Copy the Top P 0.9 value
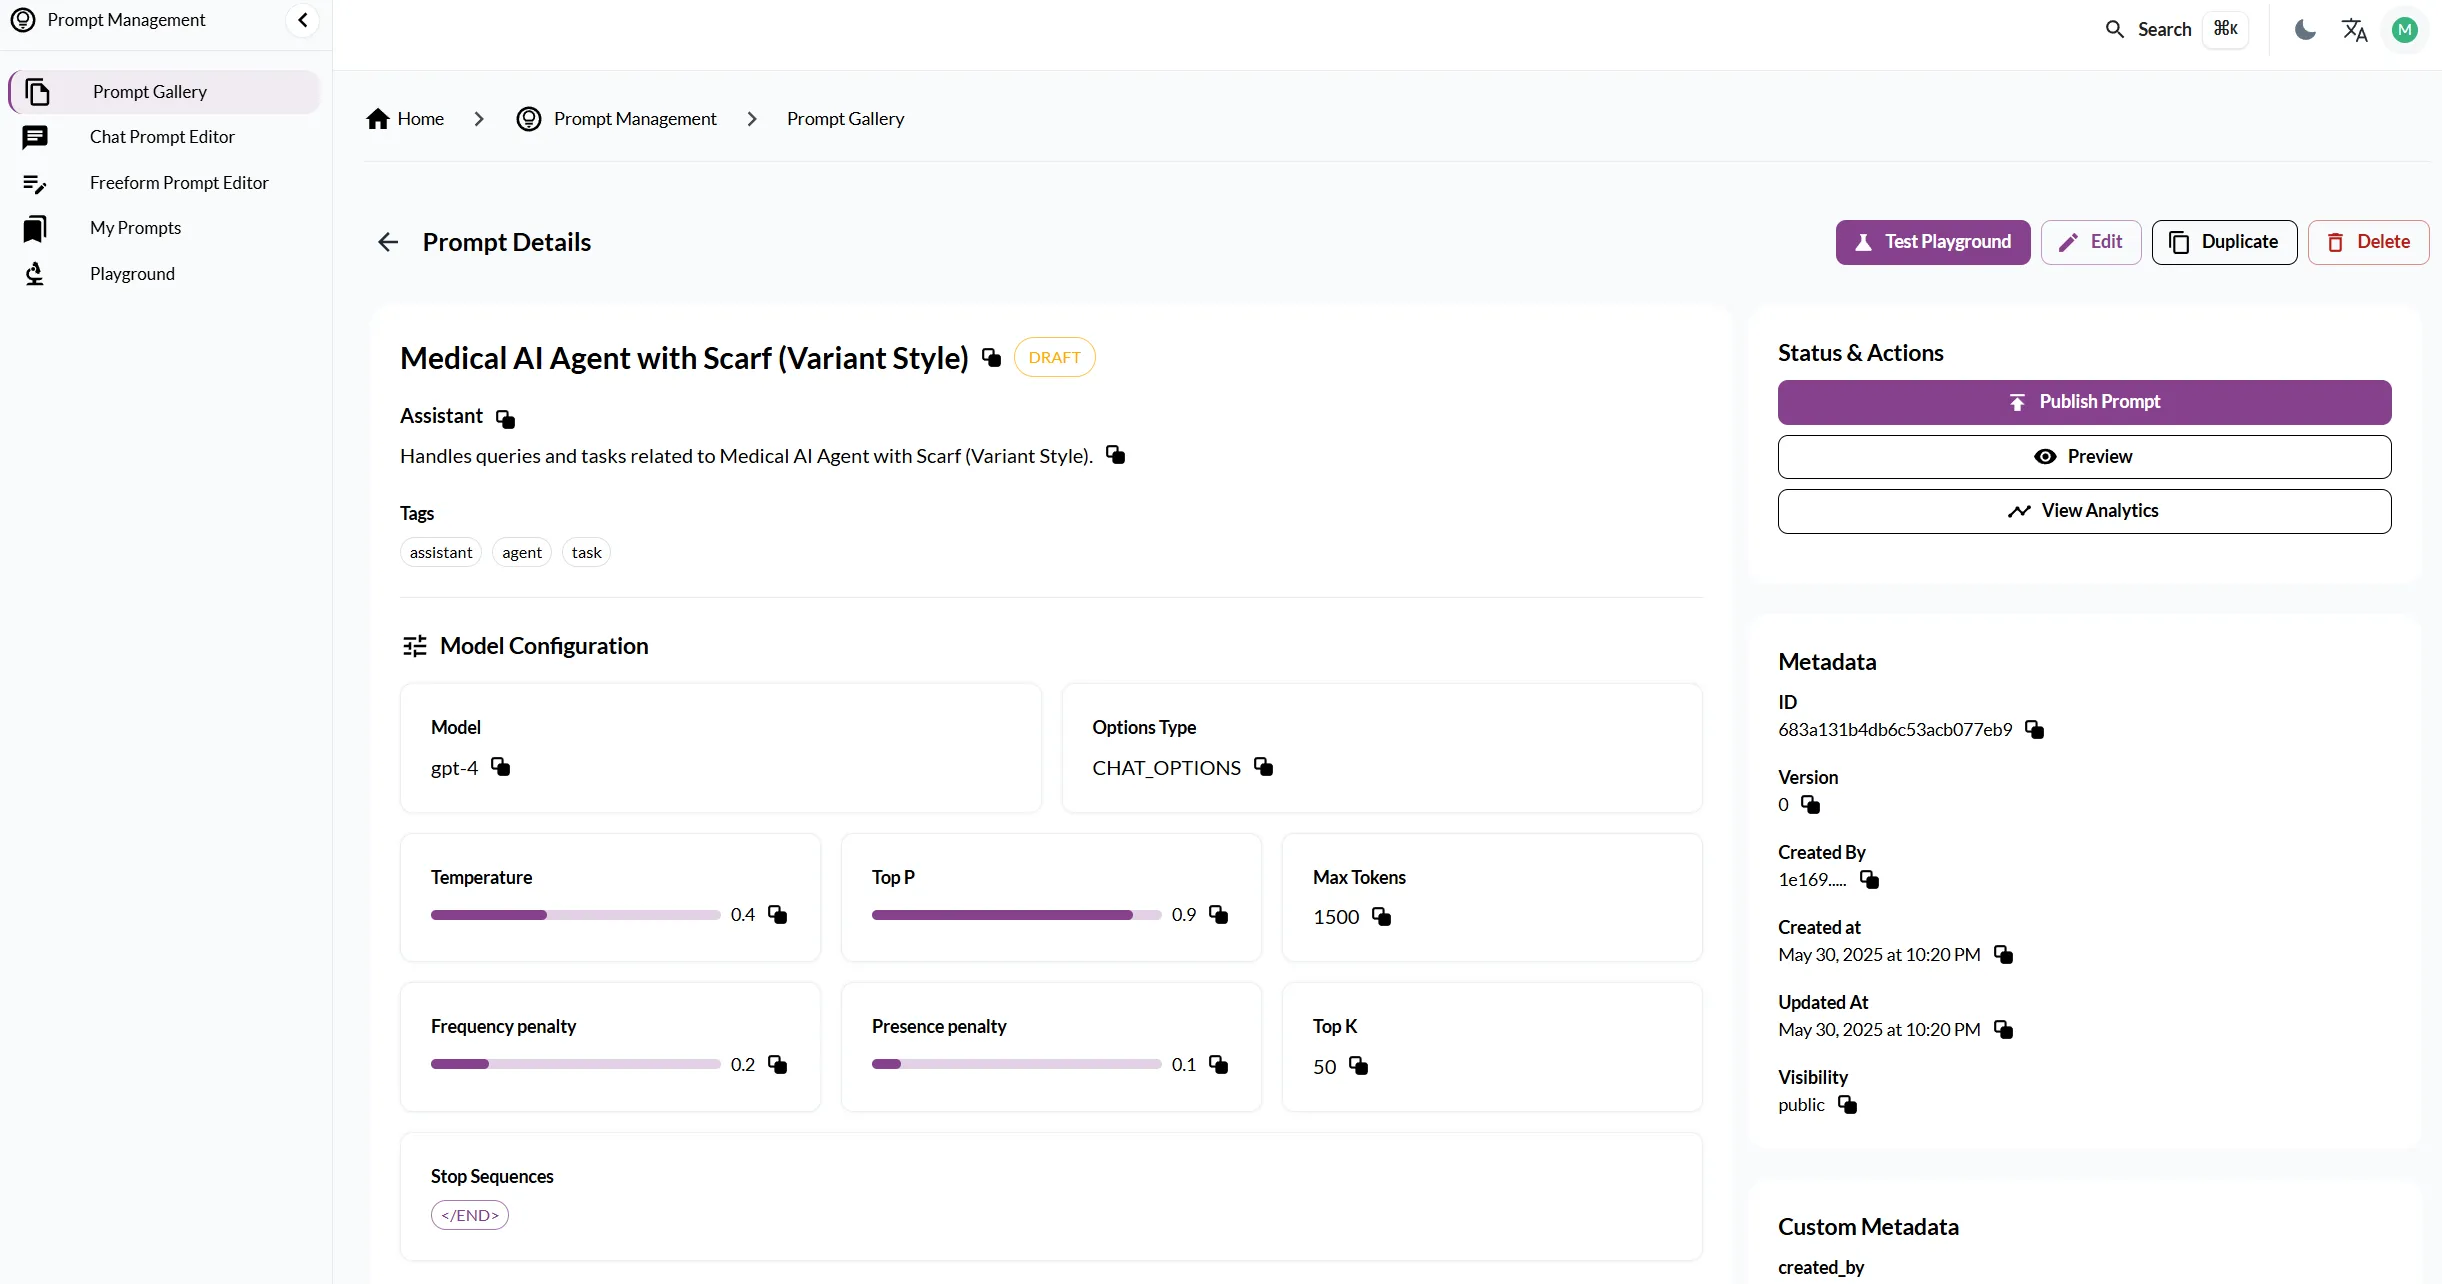This screenshot has height=1284, width=2442. pyautogui.click(x=1218, y=914)
